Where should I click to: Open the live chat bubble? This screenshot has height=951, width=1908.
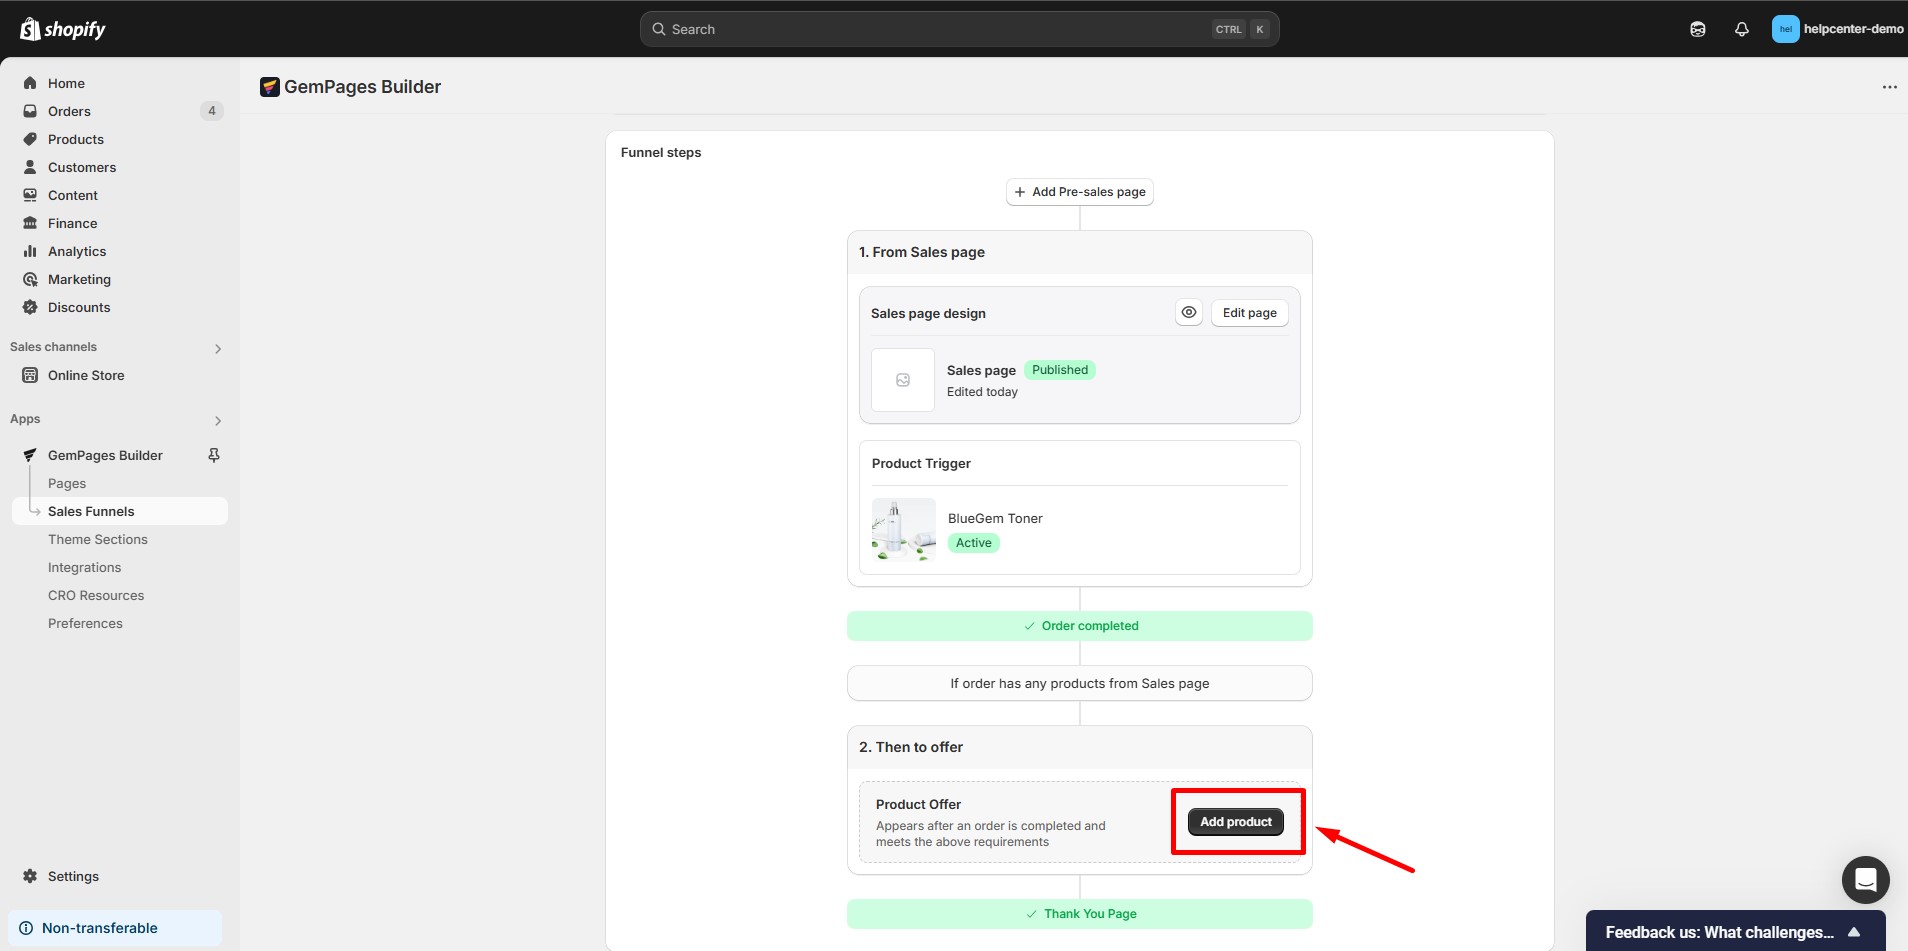click(1865, 880)
